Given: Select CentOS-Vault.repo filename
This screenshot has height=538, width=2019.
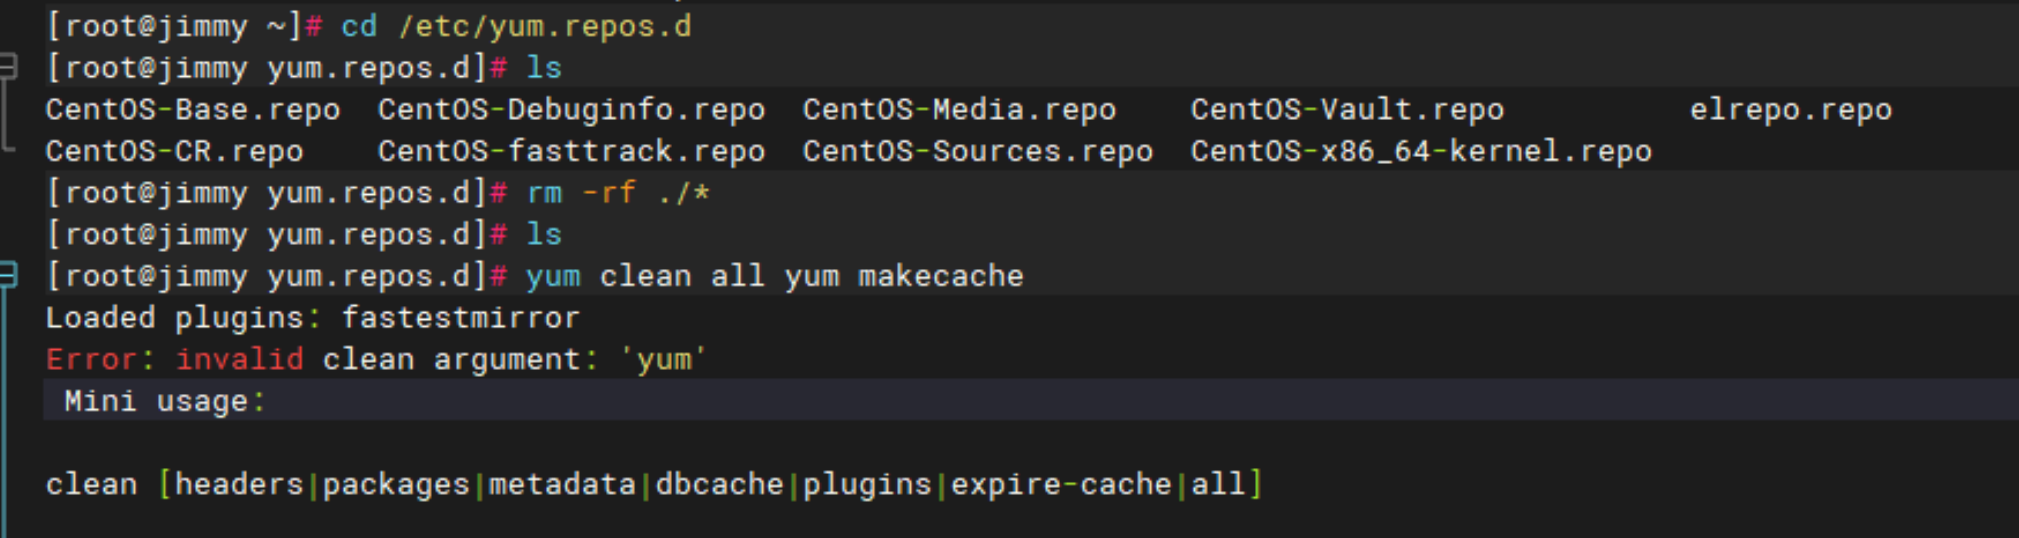Looking at the screenshot, I should (x=1348, y=109).
